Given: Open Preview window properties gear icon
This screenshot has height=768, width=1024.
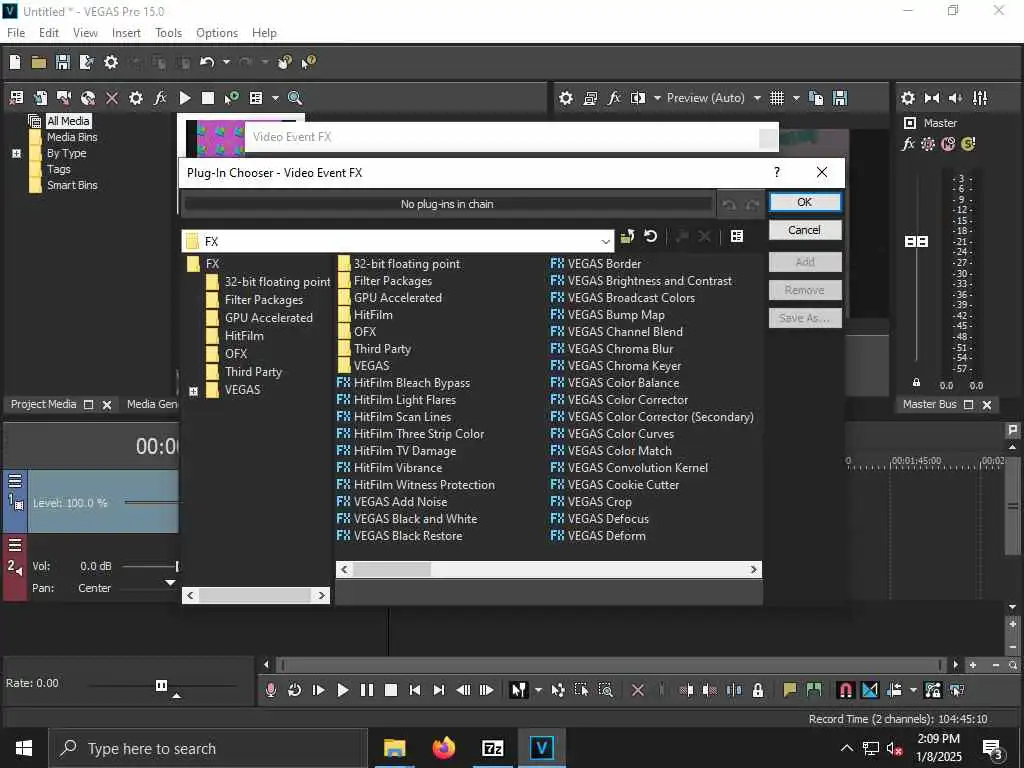Looking at the screenshot, I should (566, 98).
